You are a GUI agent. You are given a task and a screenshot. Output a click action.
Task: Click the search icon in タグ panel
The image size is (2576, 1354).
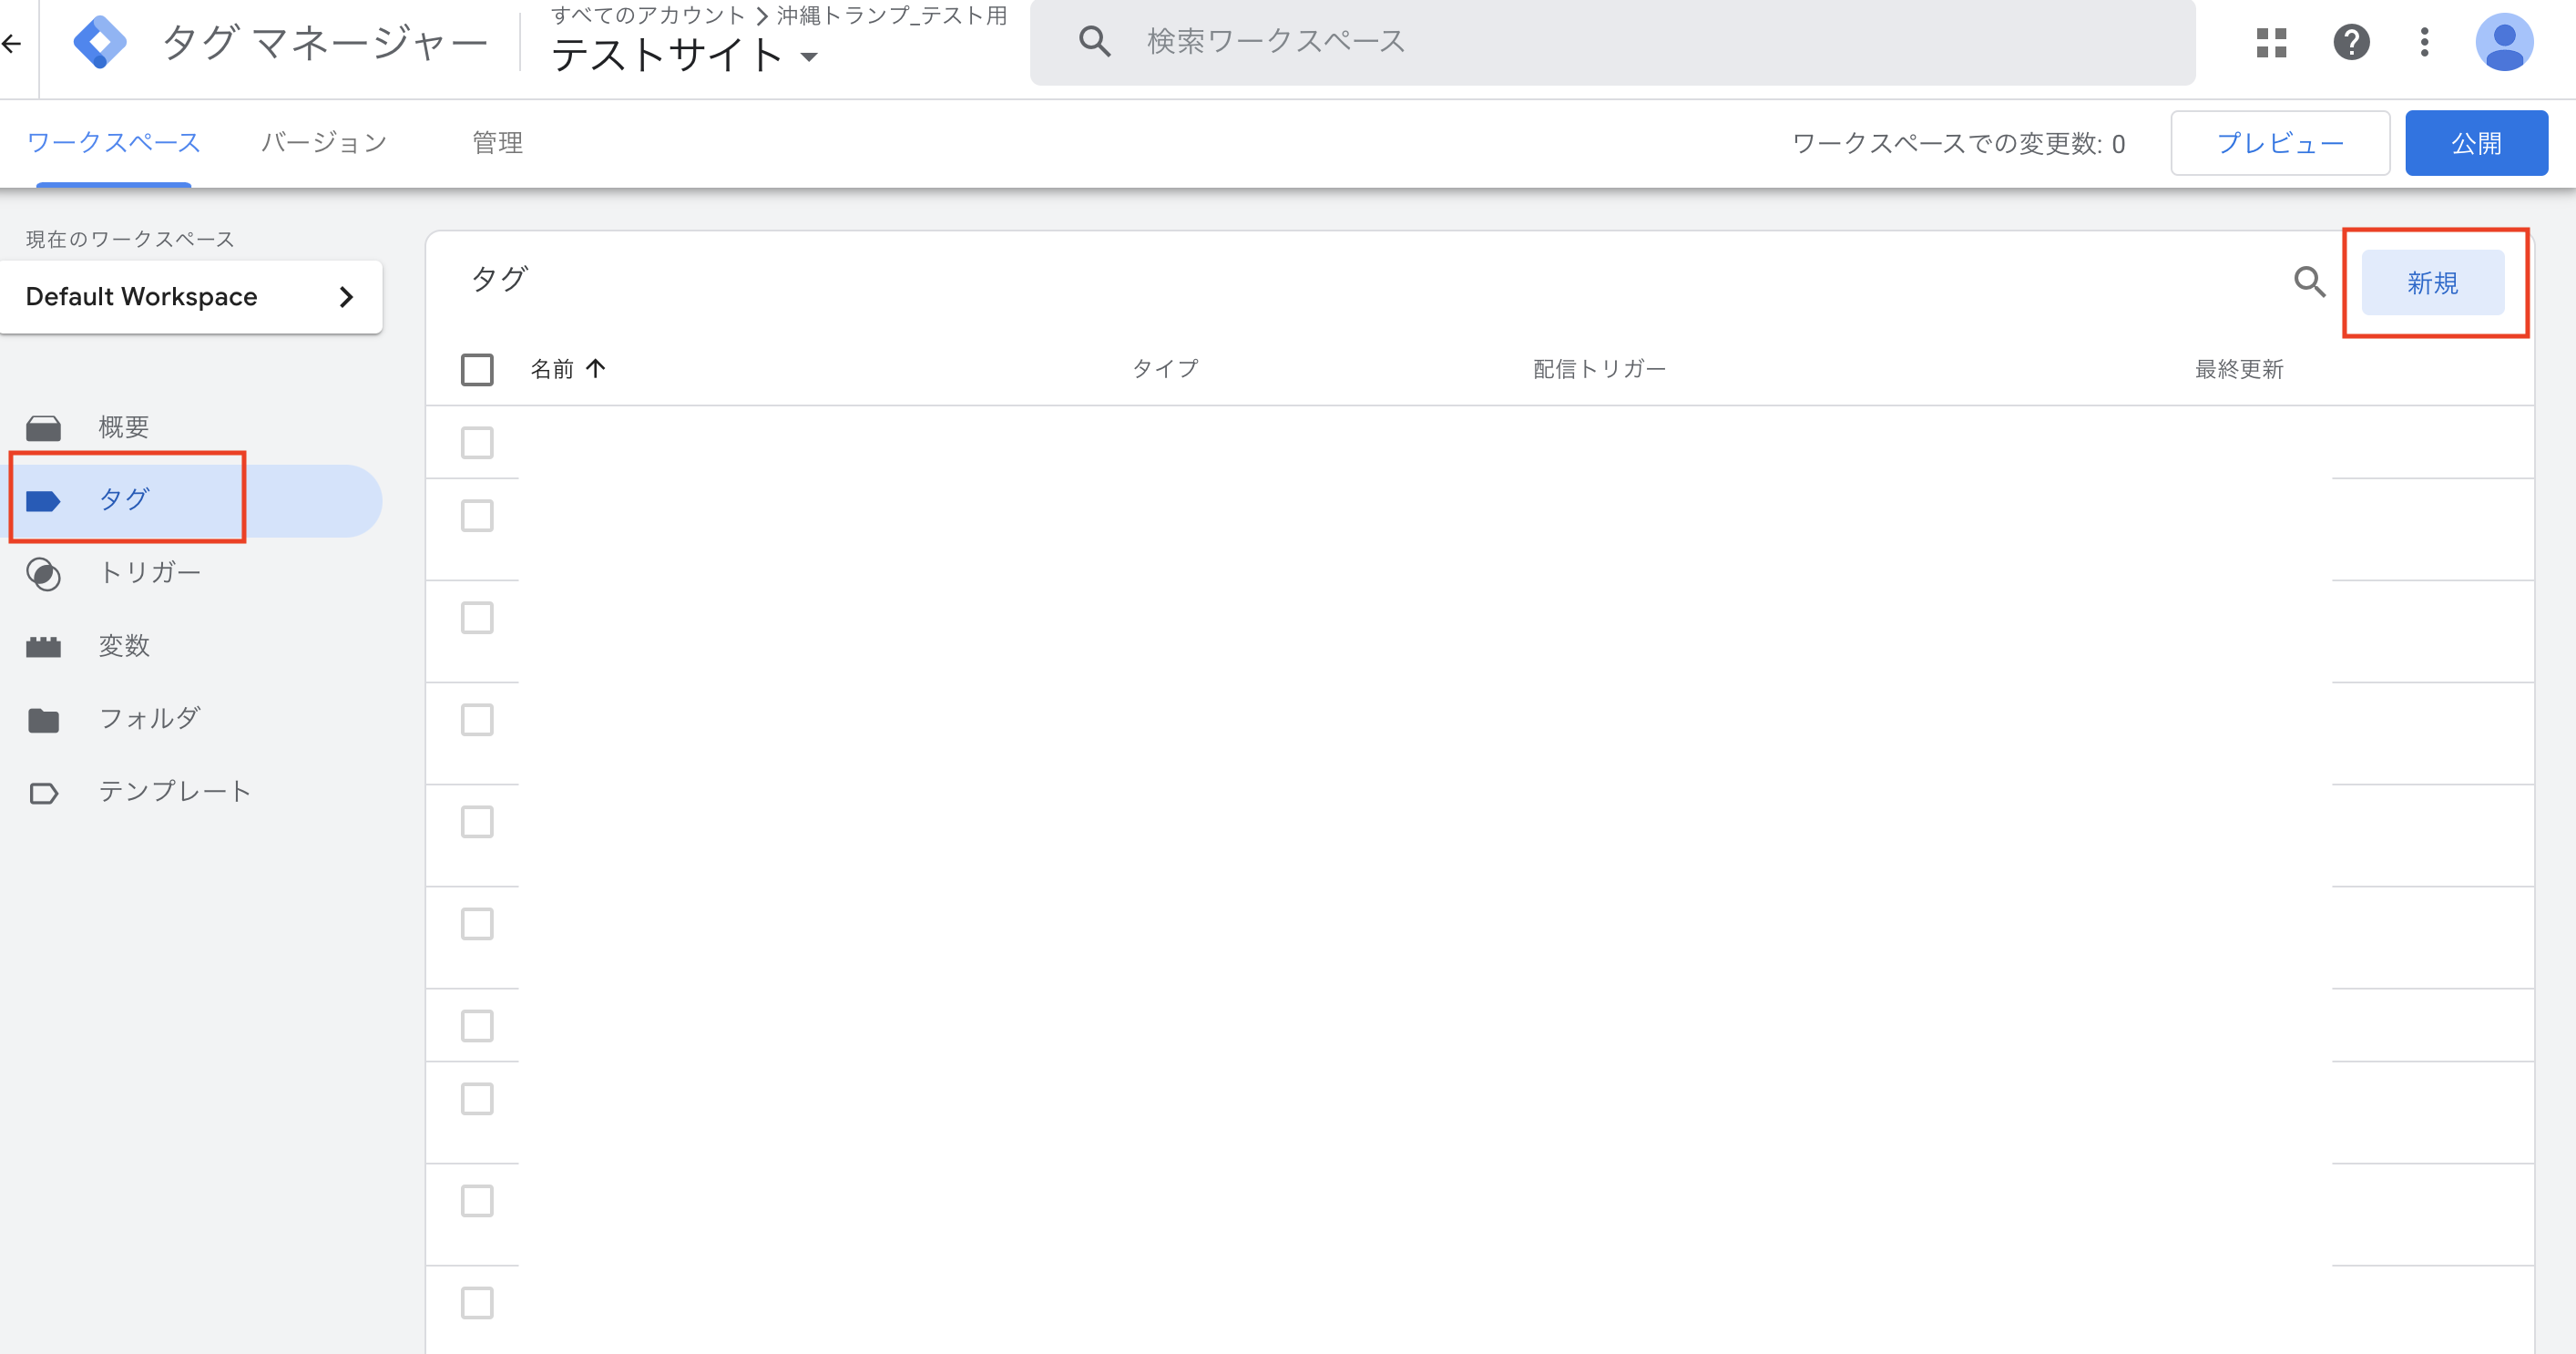coord(2309,282)
